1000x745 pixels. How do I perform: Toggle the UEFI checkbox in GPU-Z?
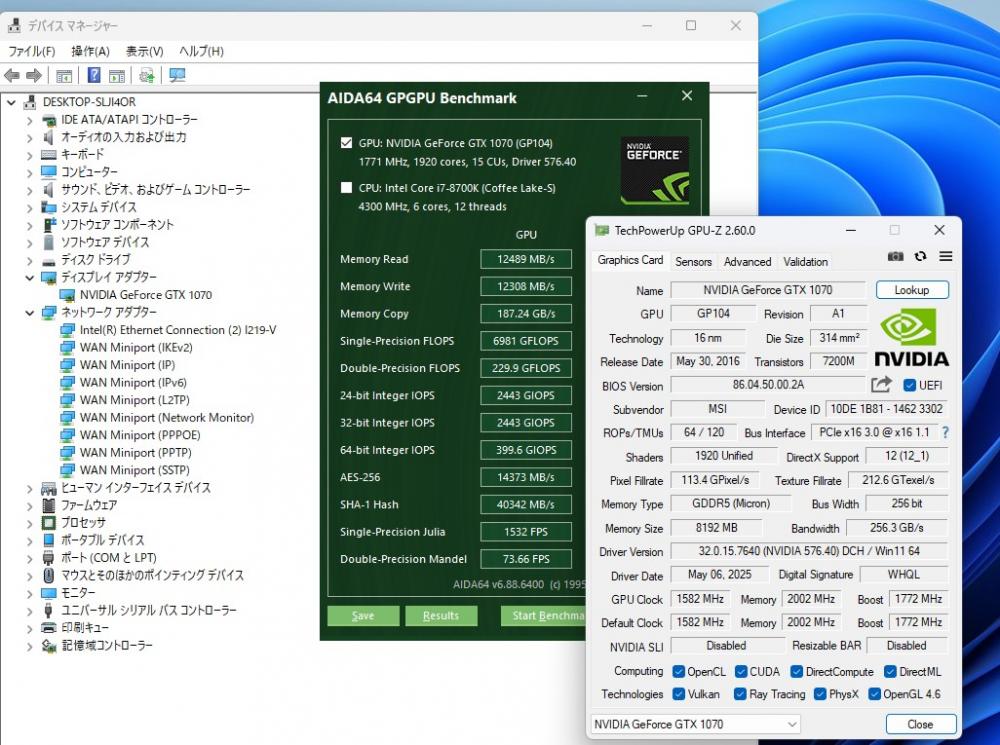point(910,385)
